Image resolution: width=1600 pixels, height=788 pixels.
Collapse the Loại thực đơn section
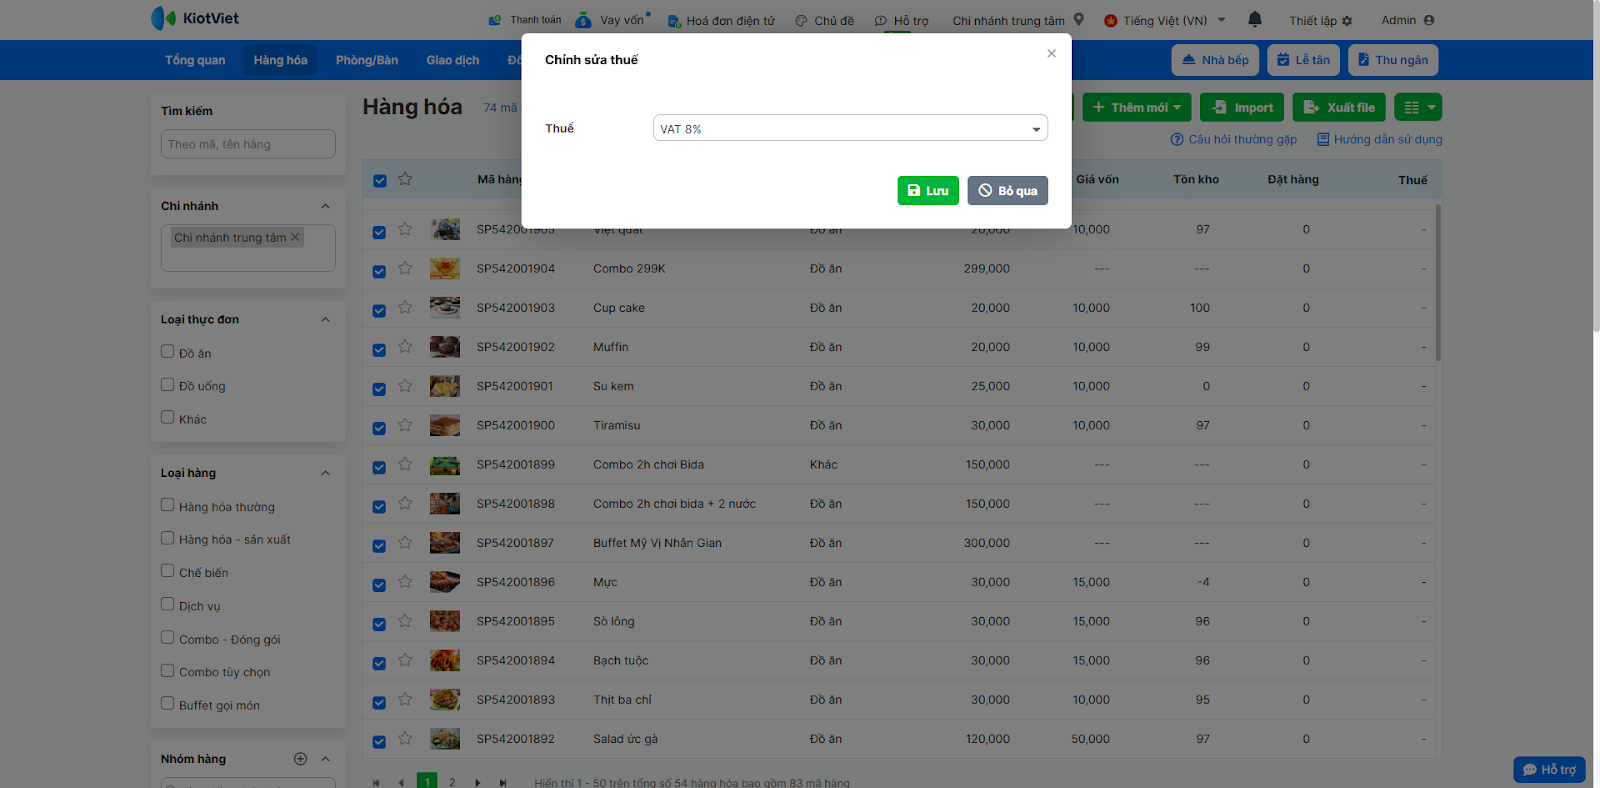325,320
